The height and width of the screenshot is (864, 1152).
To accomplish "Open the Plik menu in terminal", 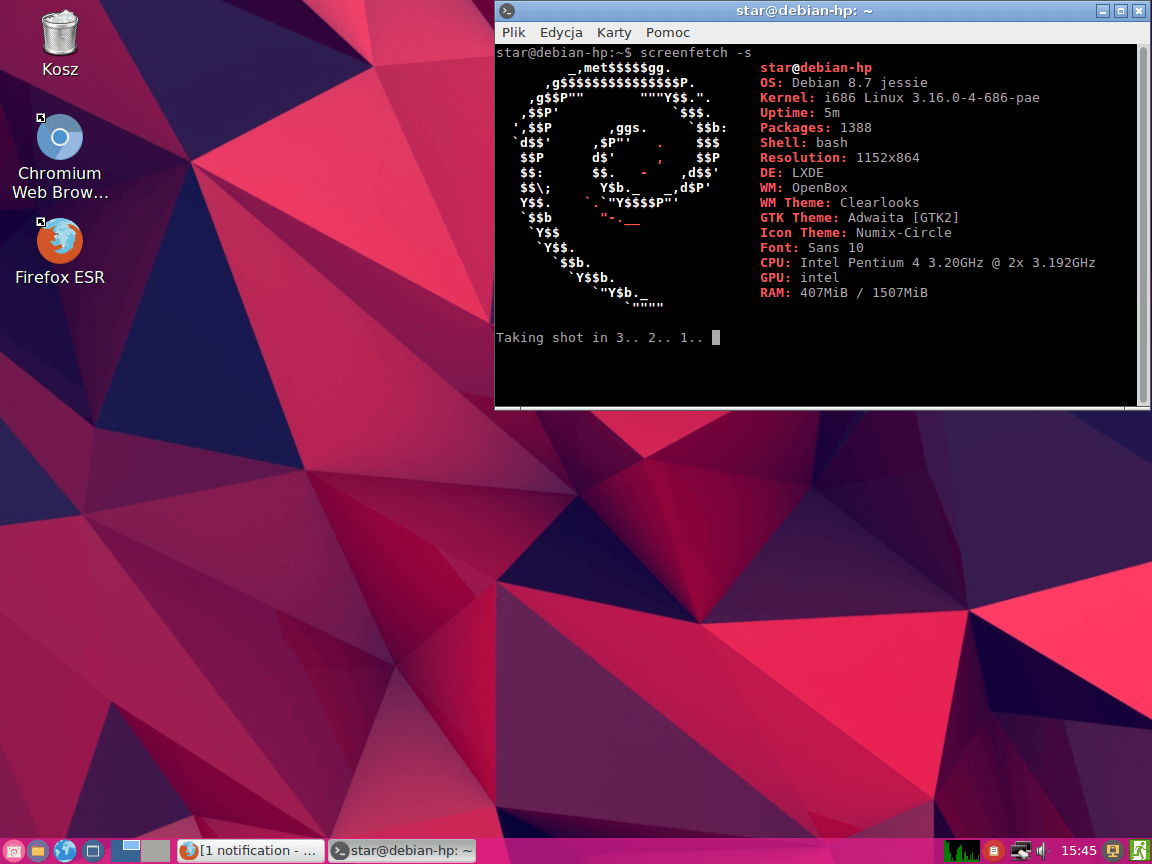I will 514,33.
